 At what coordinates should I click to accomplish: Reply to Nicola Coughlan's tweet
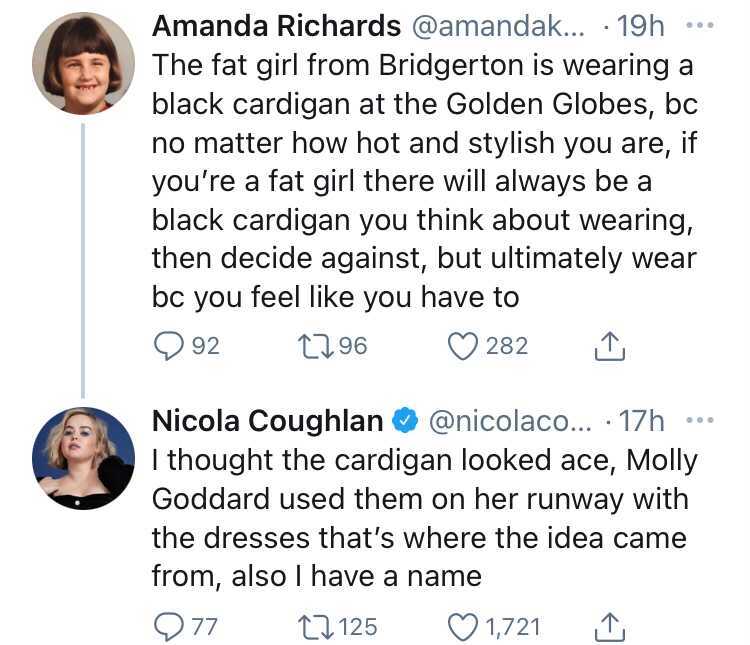(x=167, y=627)
